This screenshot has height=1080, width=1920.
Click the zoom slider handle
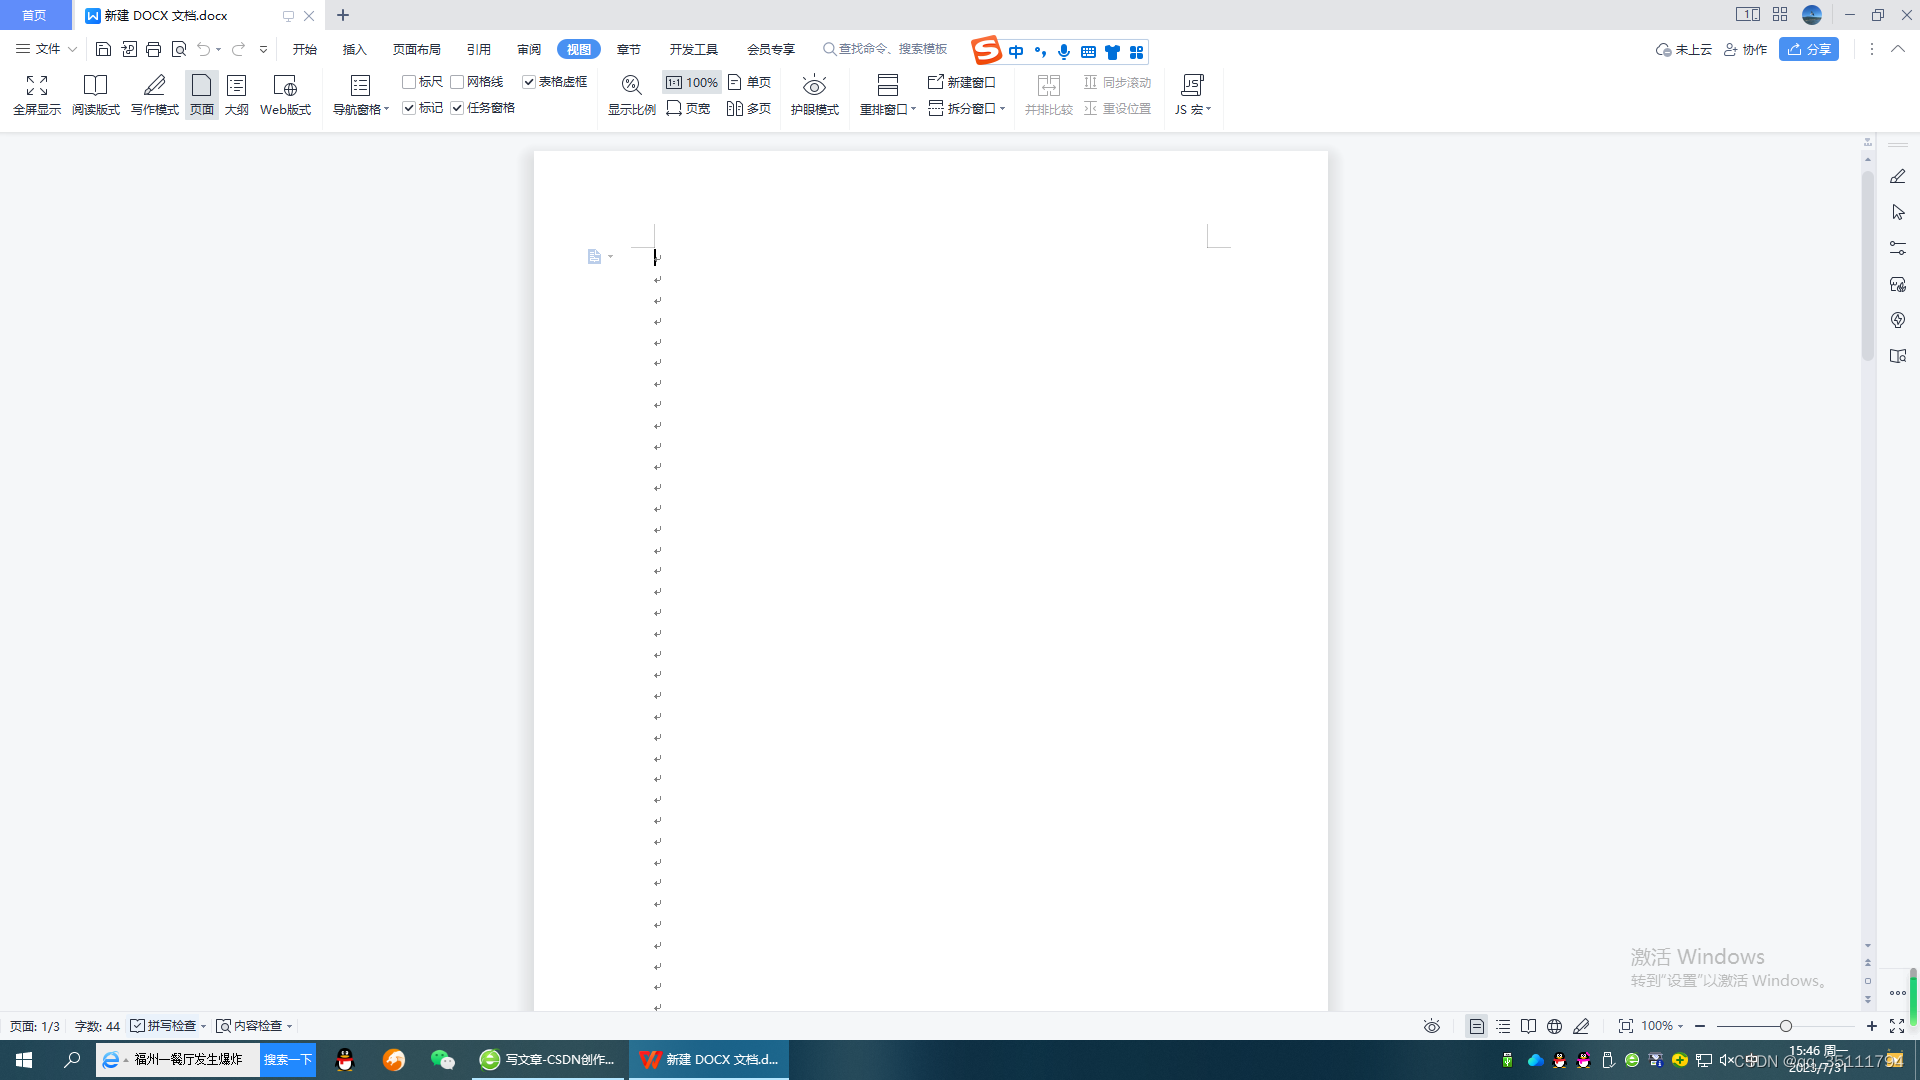click(1785, 1026)
